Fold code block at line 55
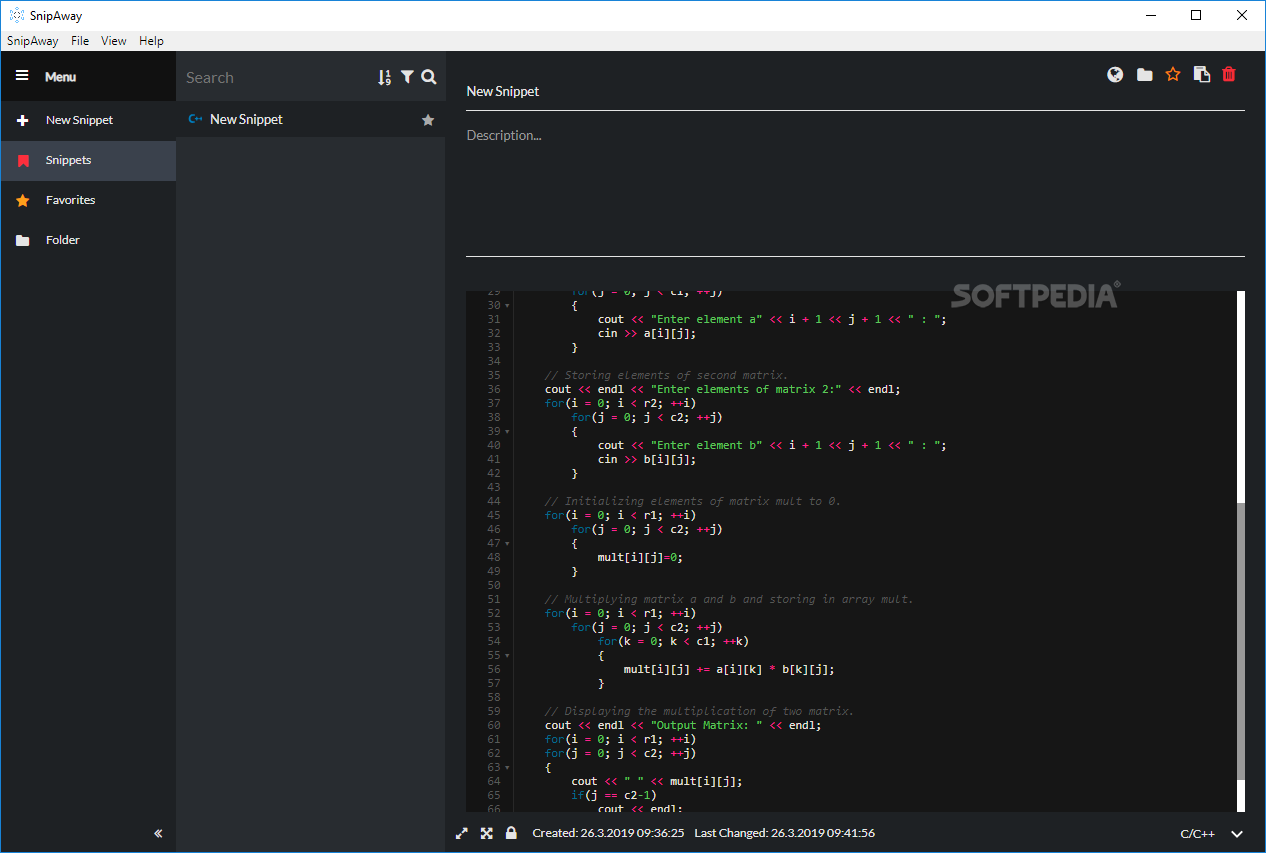This screenshot has height=853, width=1266. [507, 655]
